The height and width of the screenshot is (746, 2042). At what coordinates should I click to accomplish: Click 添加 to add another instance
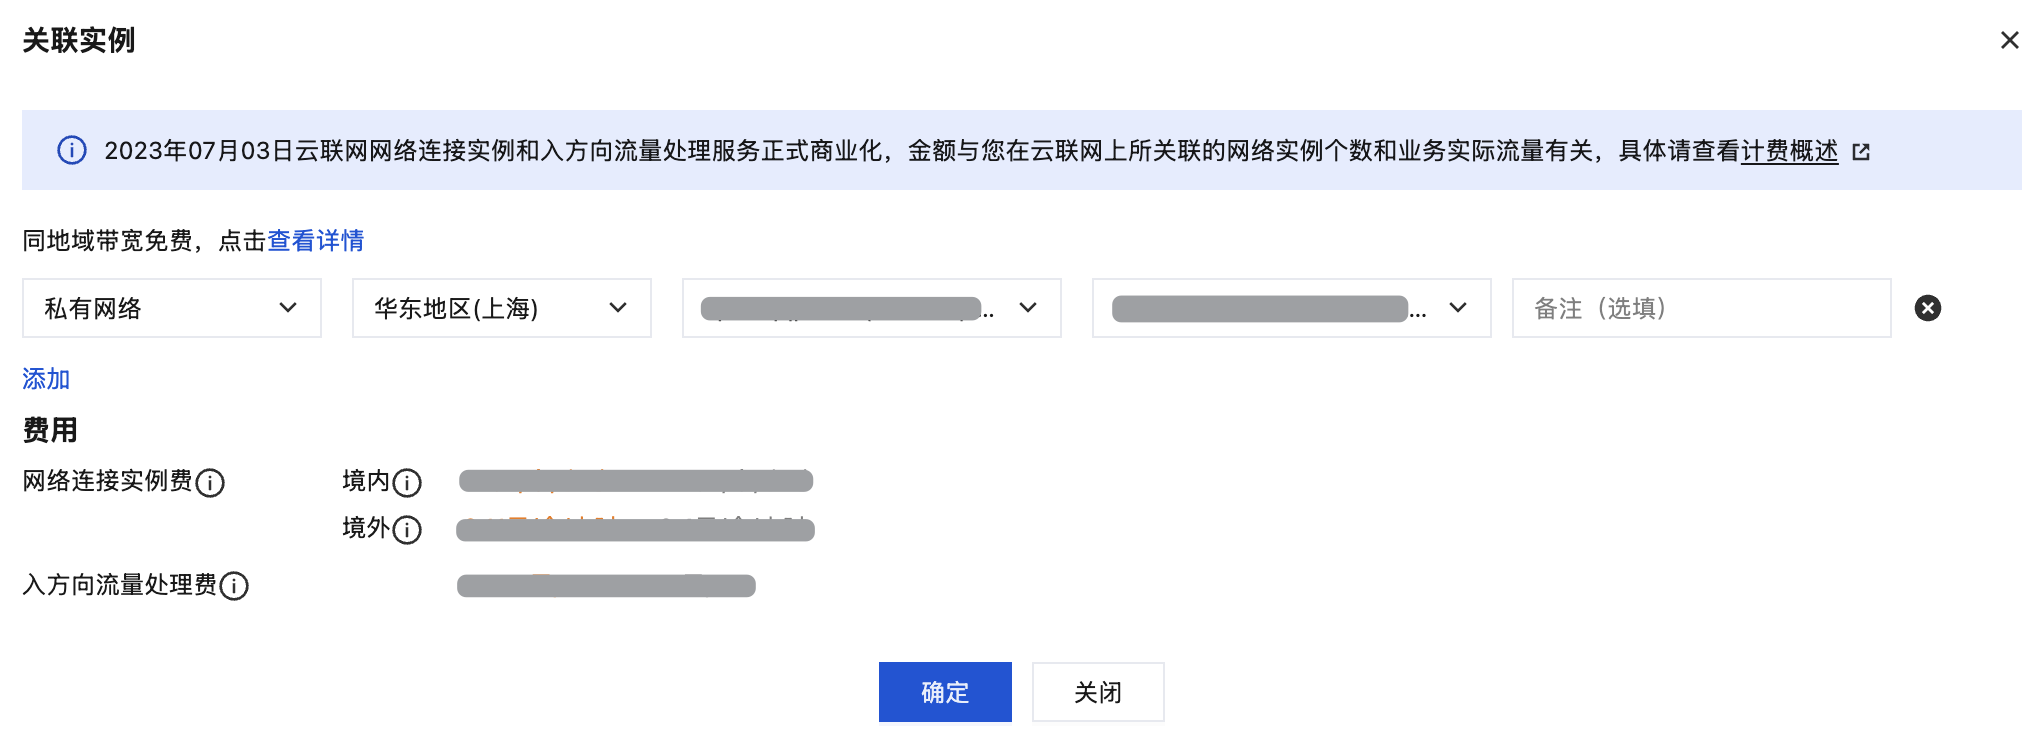[46, 379]
